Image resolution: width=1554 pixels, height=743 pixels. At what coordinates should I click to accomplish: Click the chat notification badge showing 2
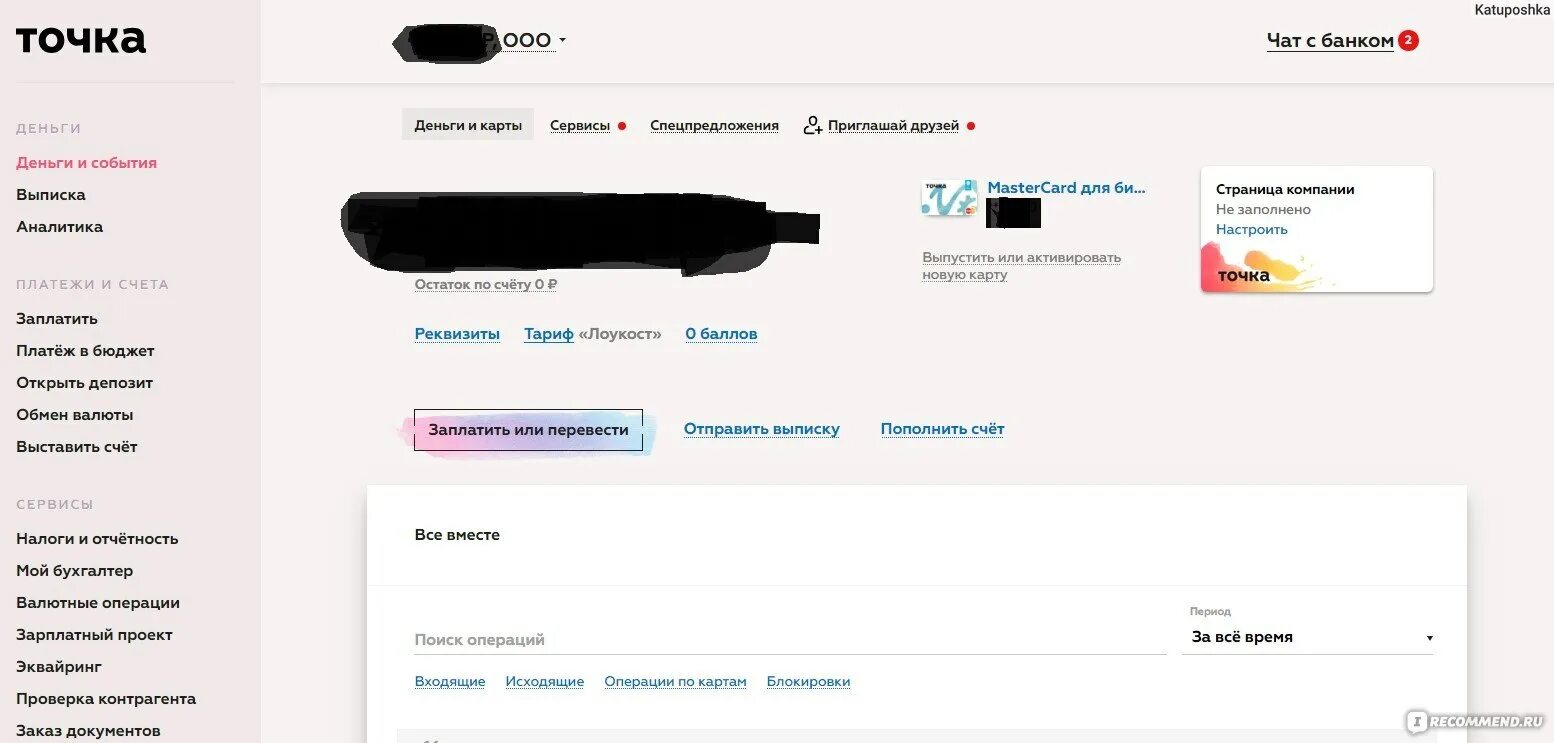[x=1408, y=41]
